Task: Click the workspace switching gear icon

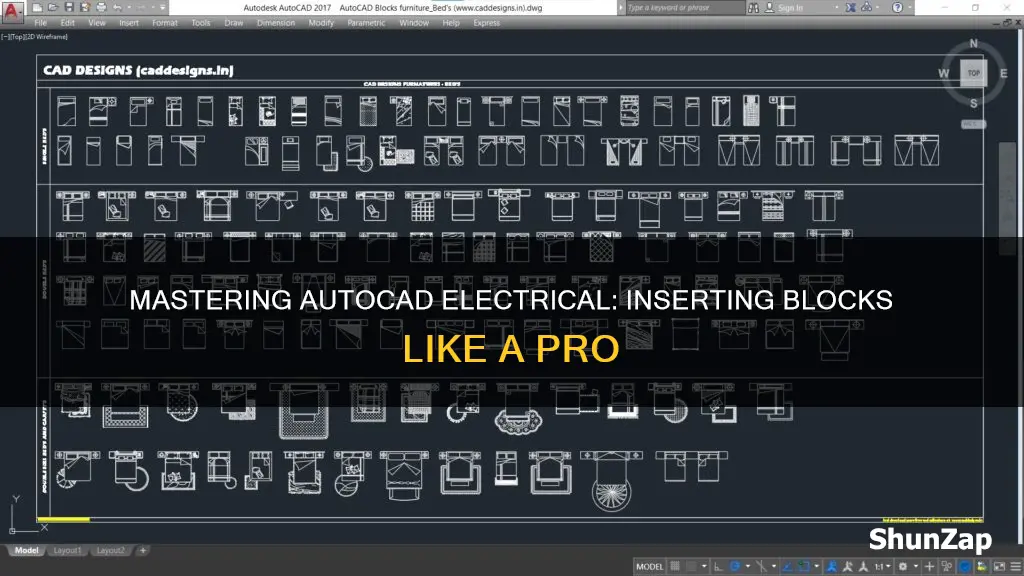Action: [903, 567]
